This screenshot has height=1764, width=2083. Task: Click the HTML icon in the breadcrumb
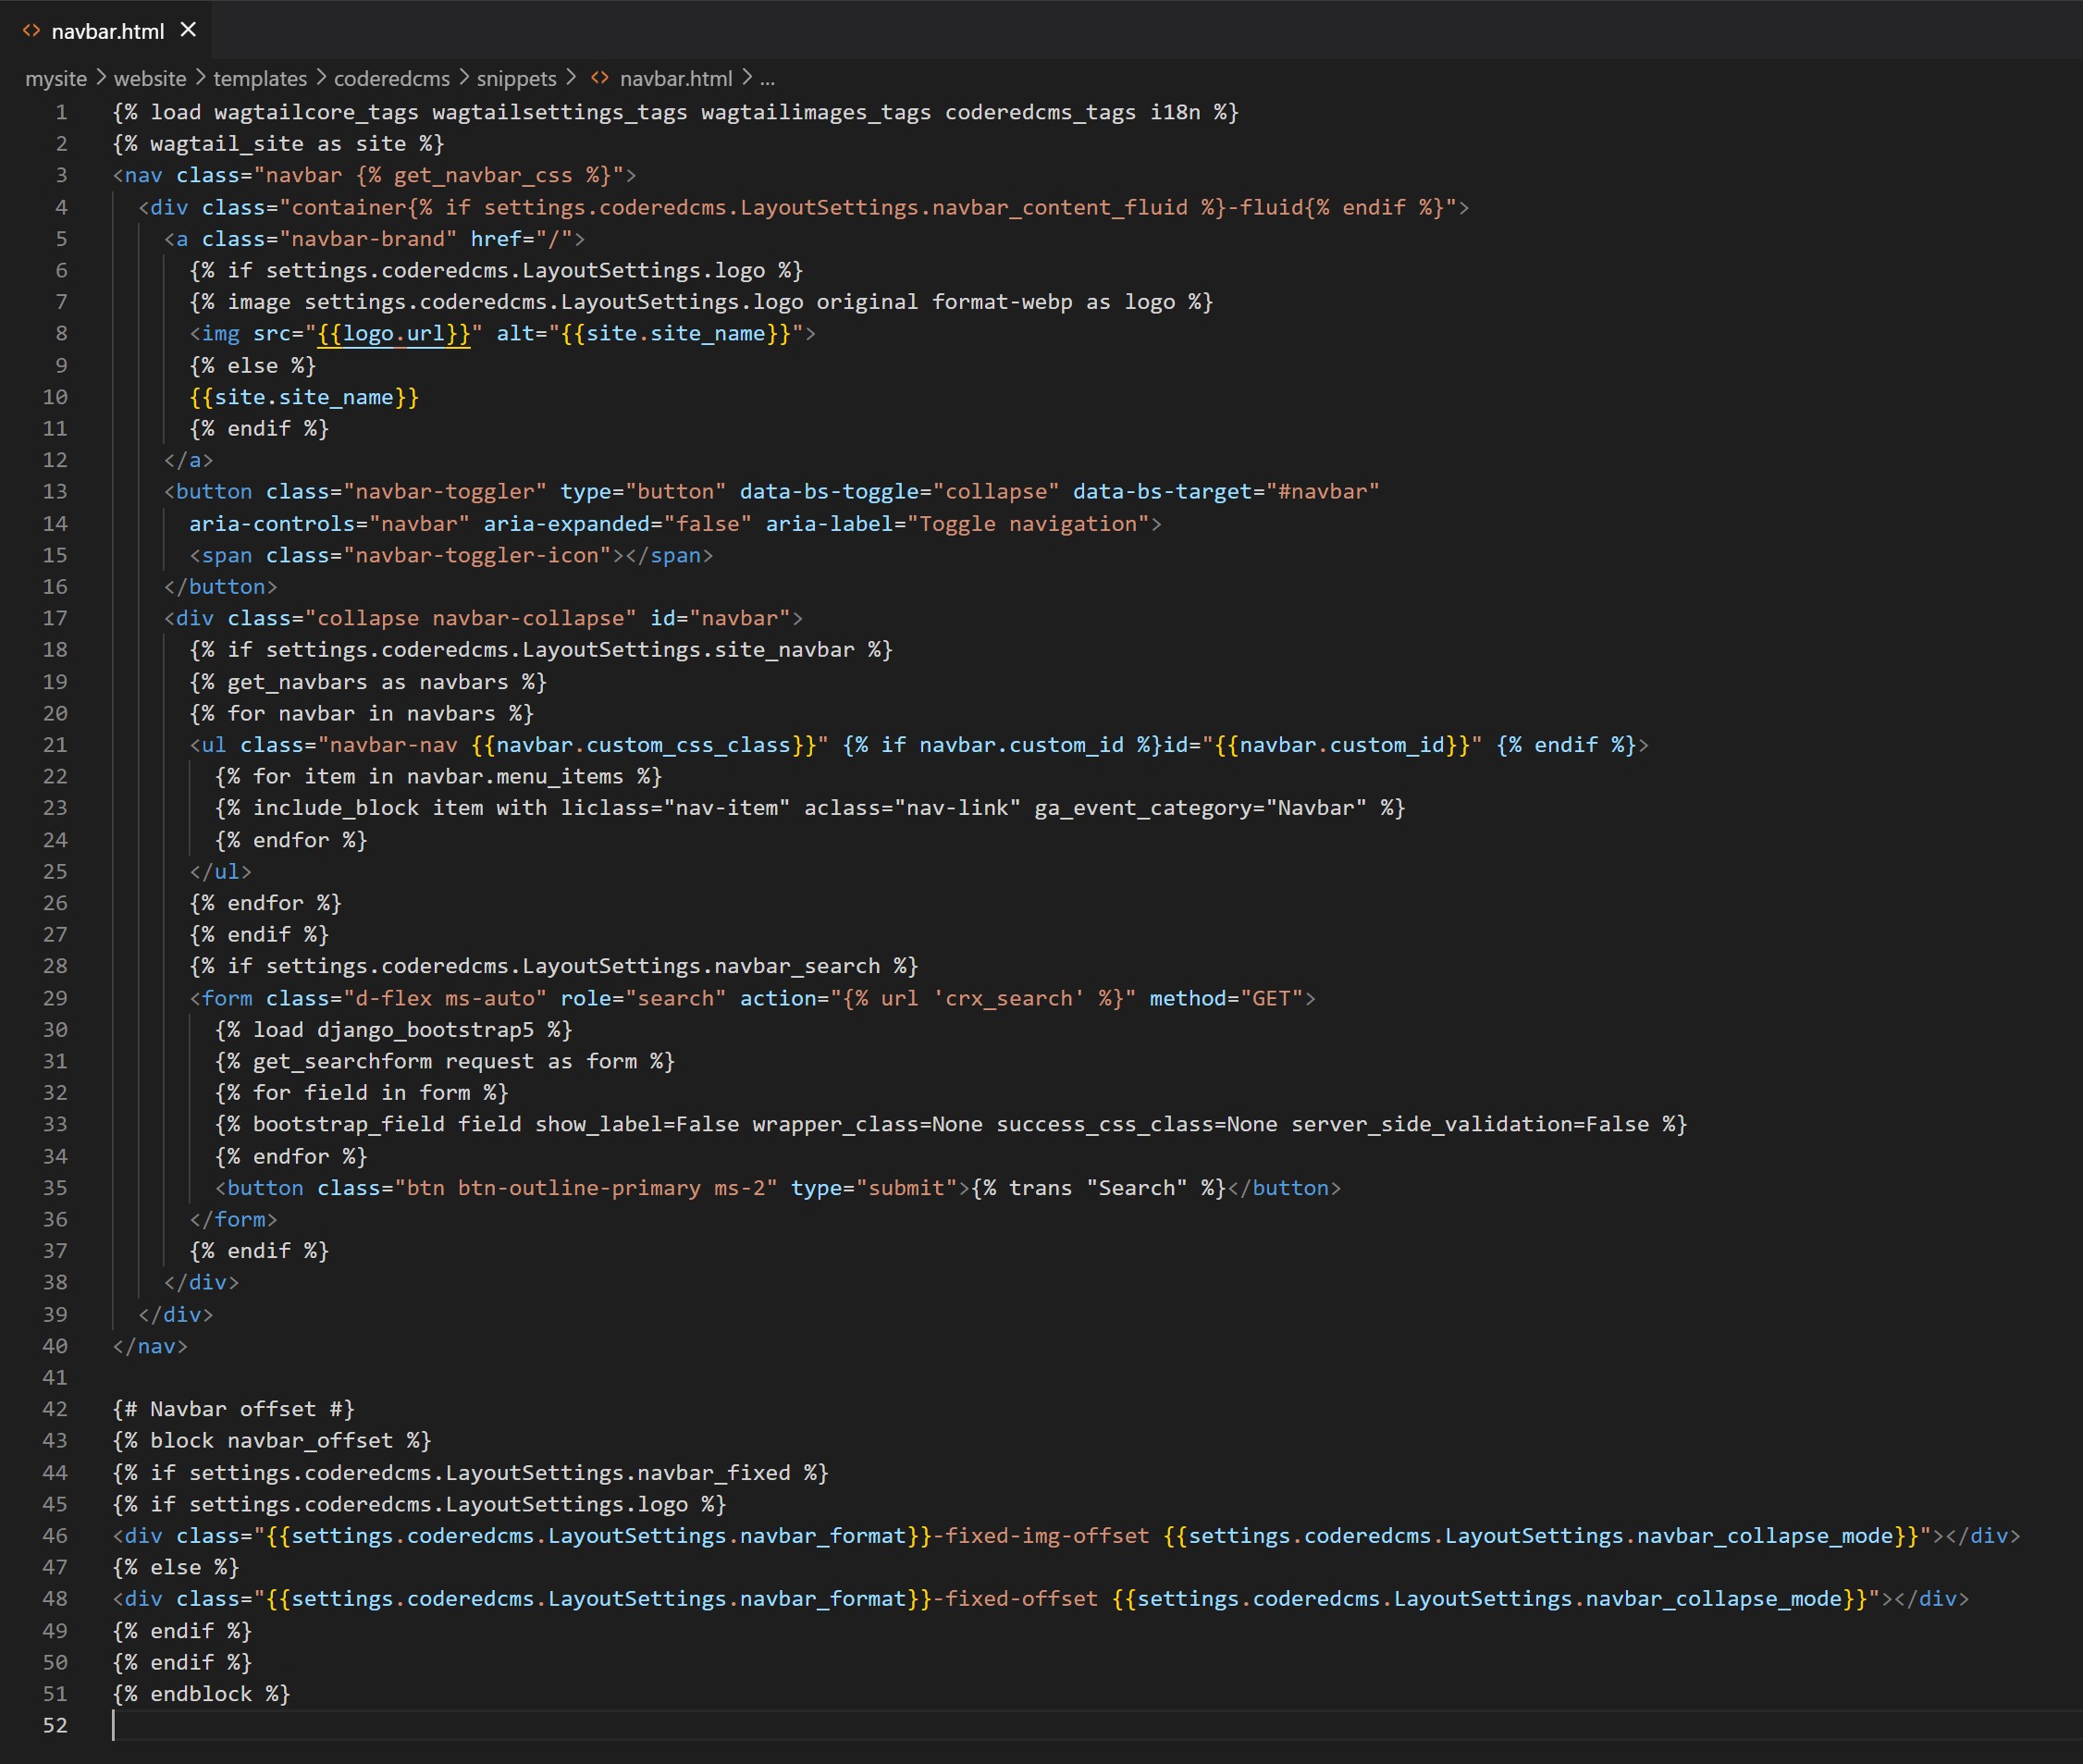600,78
